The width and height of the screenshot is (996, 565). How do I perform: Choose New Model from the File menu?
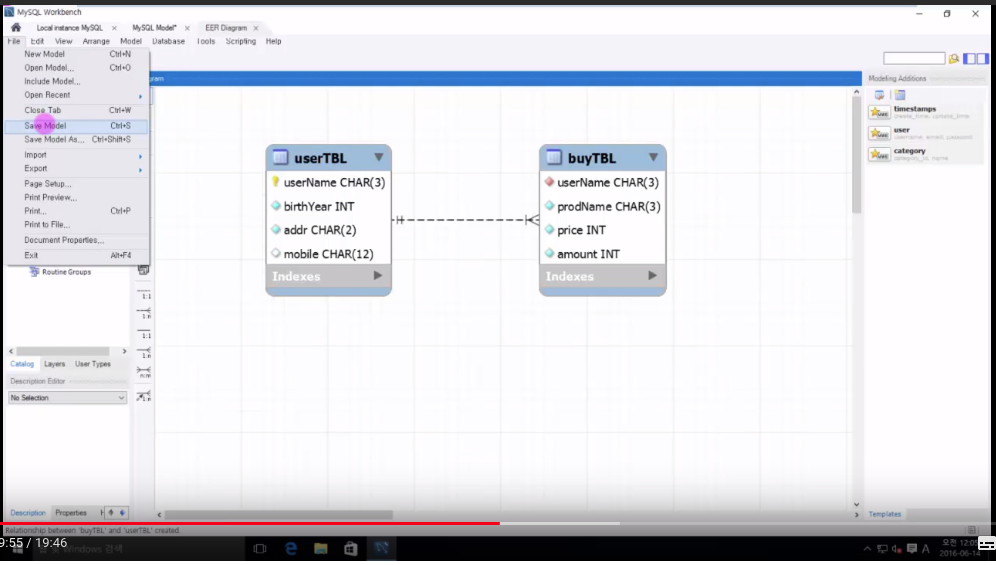tap(76, 54)
